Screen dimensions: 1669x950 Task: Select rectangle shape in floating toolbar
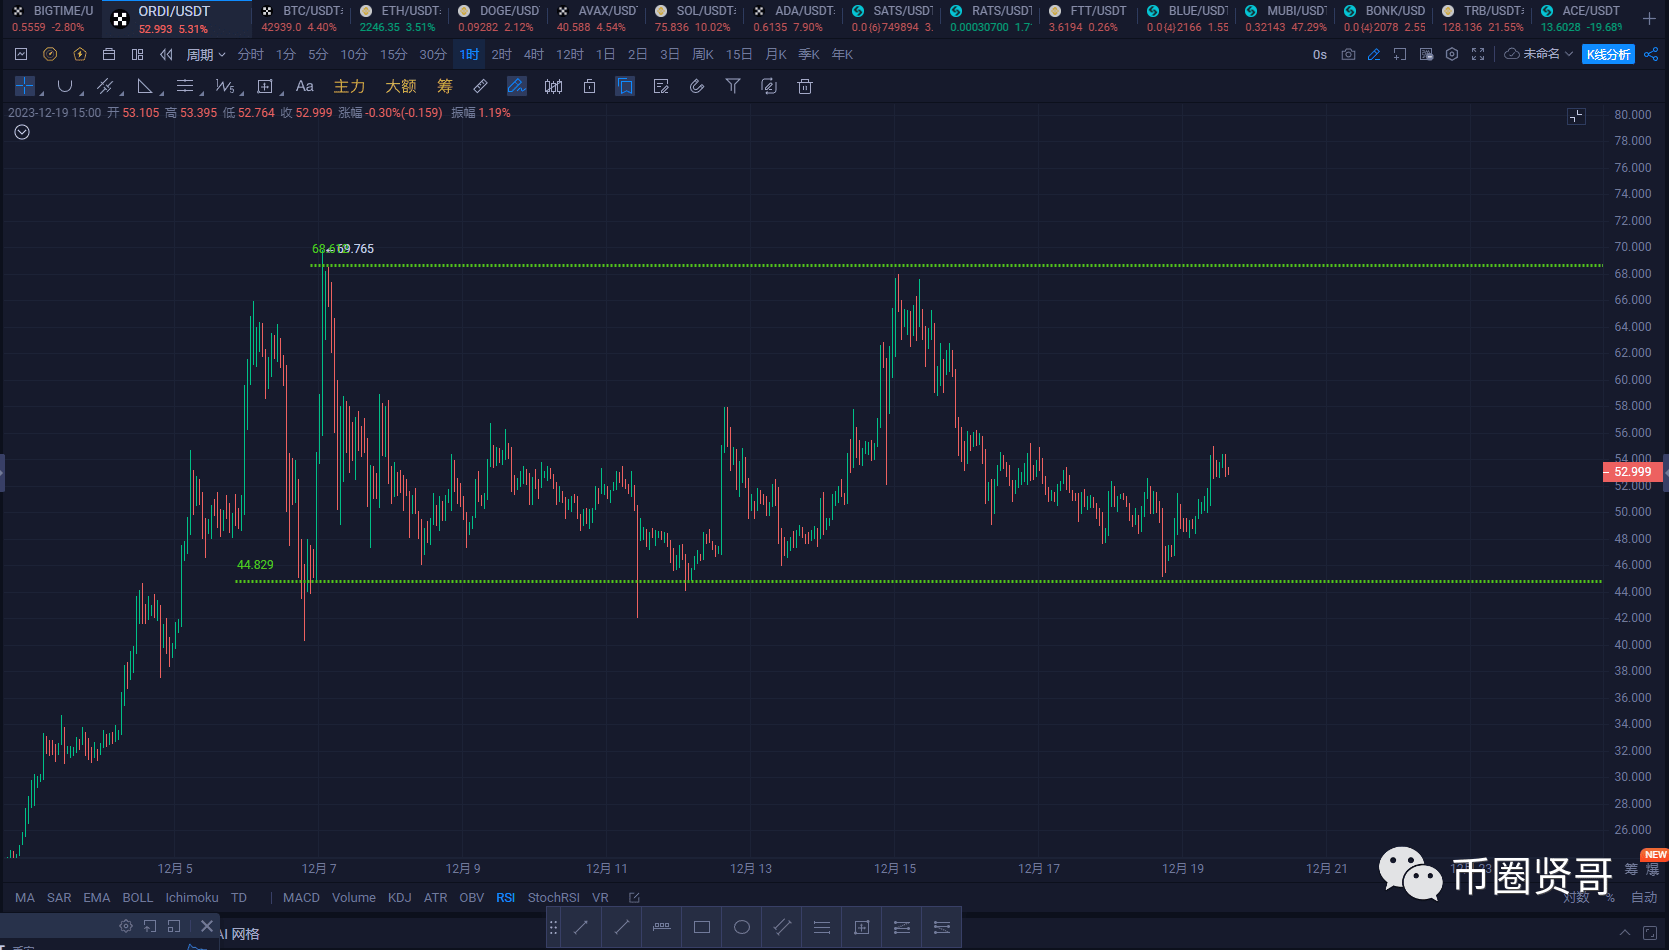(x=702, y=927)
